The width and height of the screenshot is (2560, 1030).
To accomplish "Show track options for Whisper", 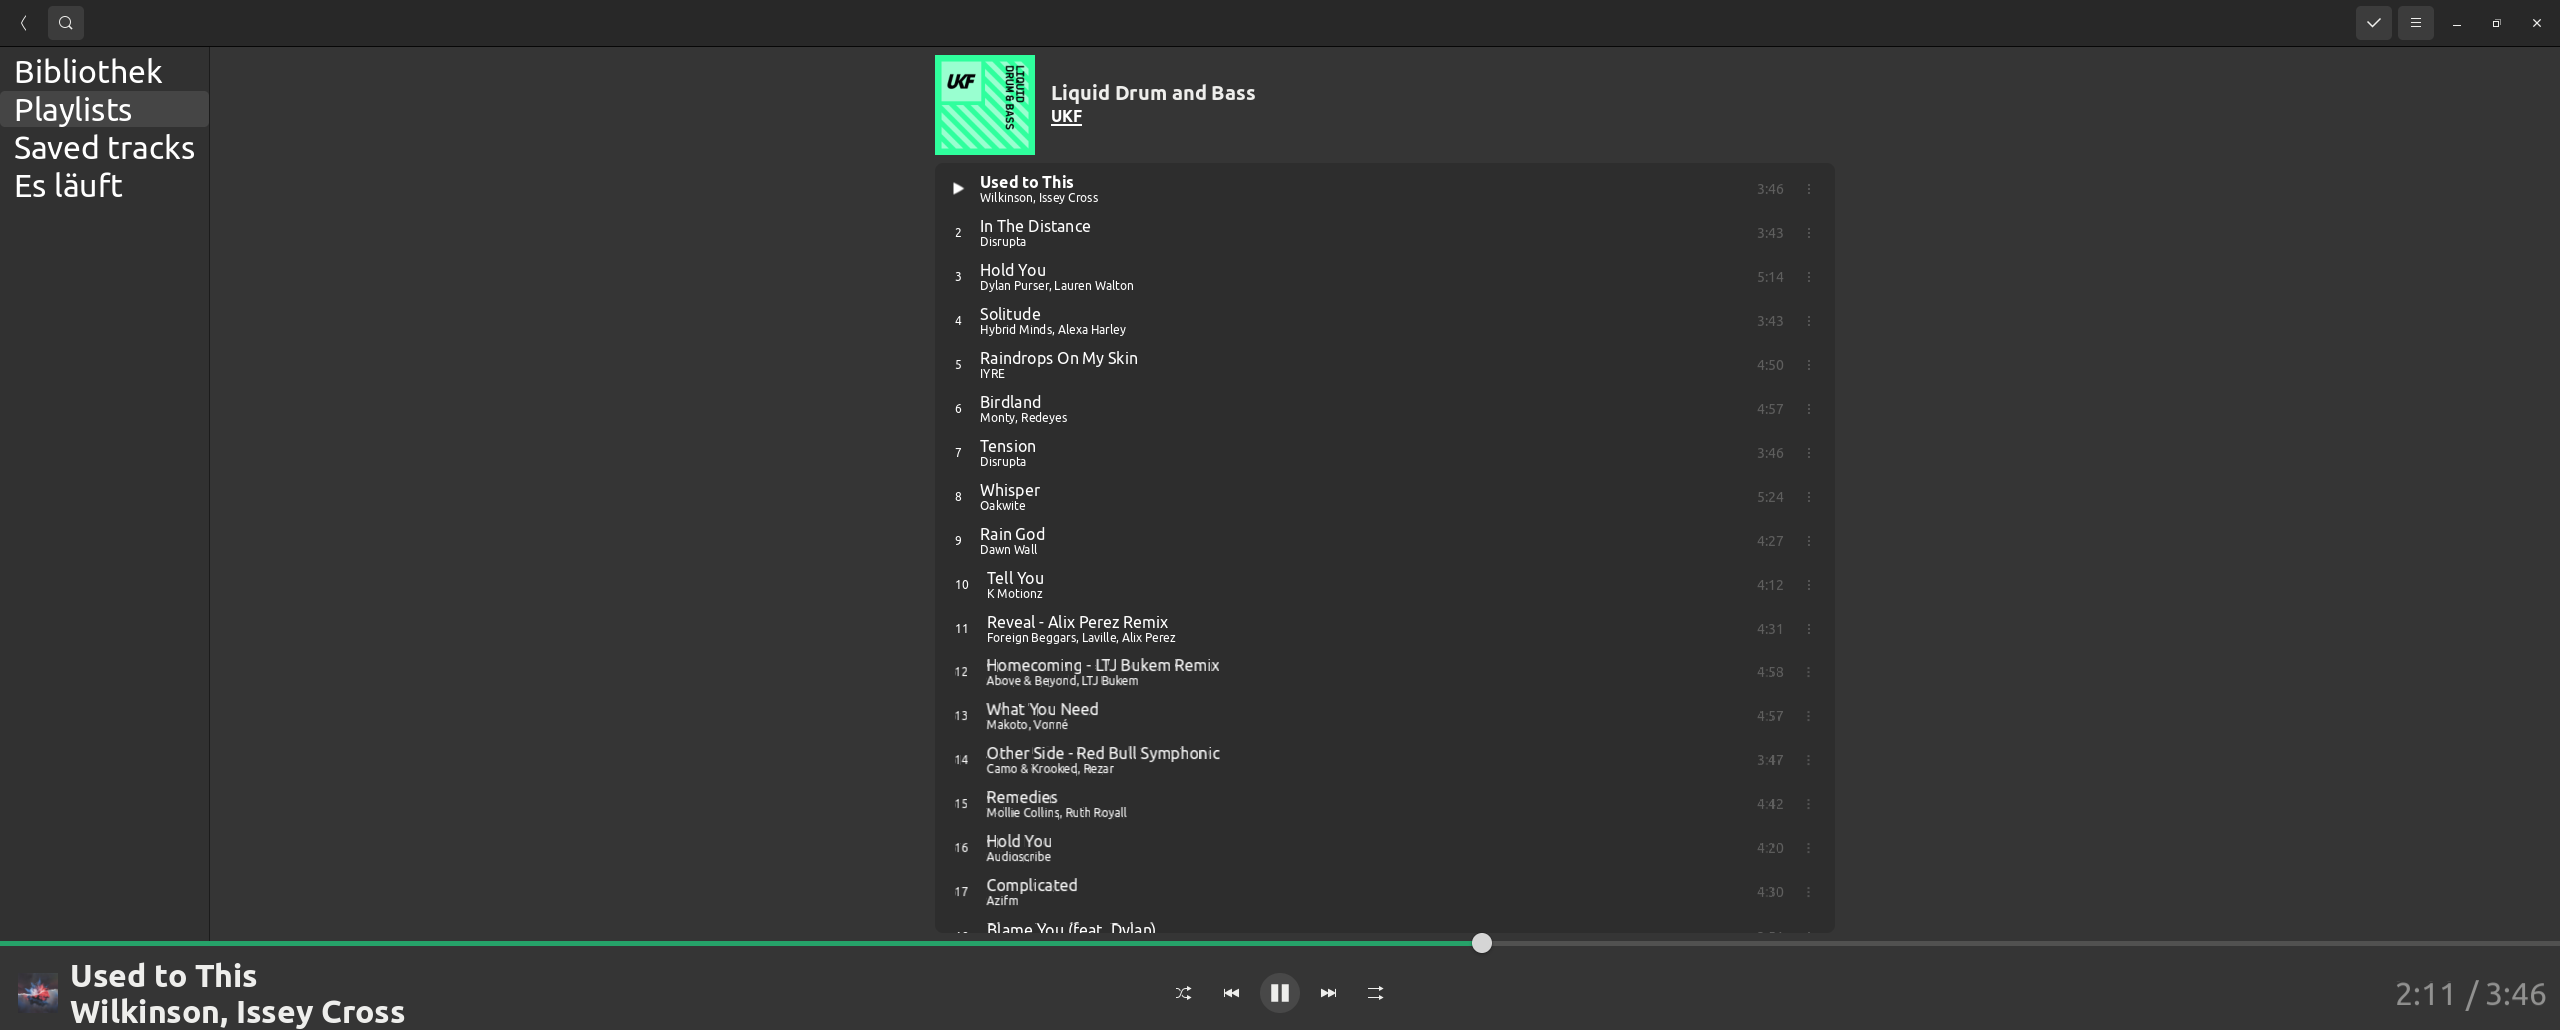I will [x=1808, y=497].
